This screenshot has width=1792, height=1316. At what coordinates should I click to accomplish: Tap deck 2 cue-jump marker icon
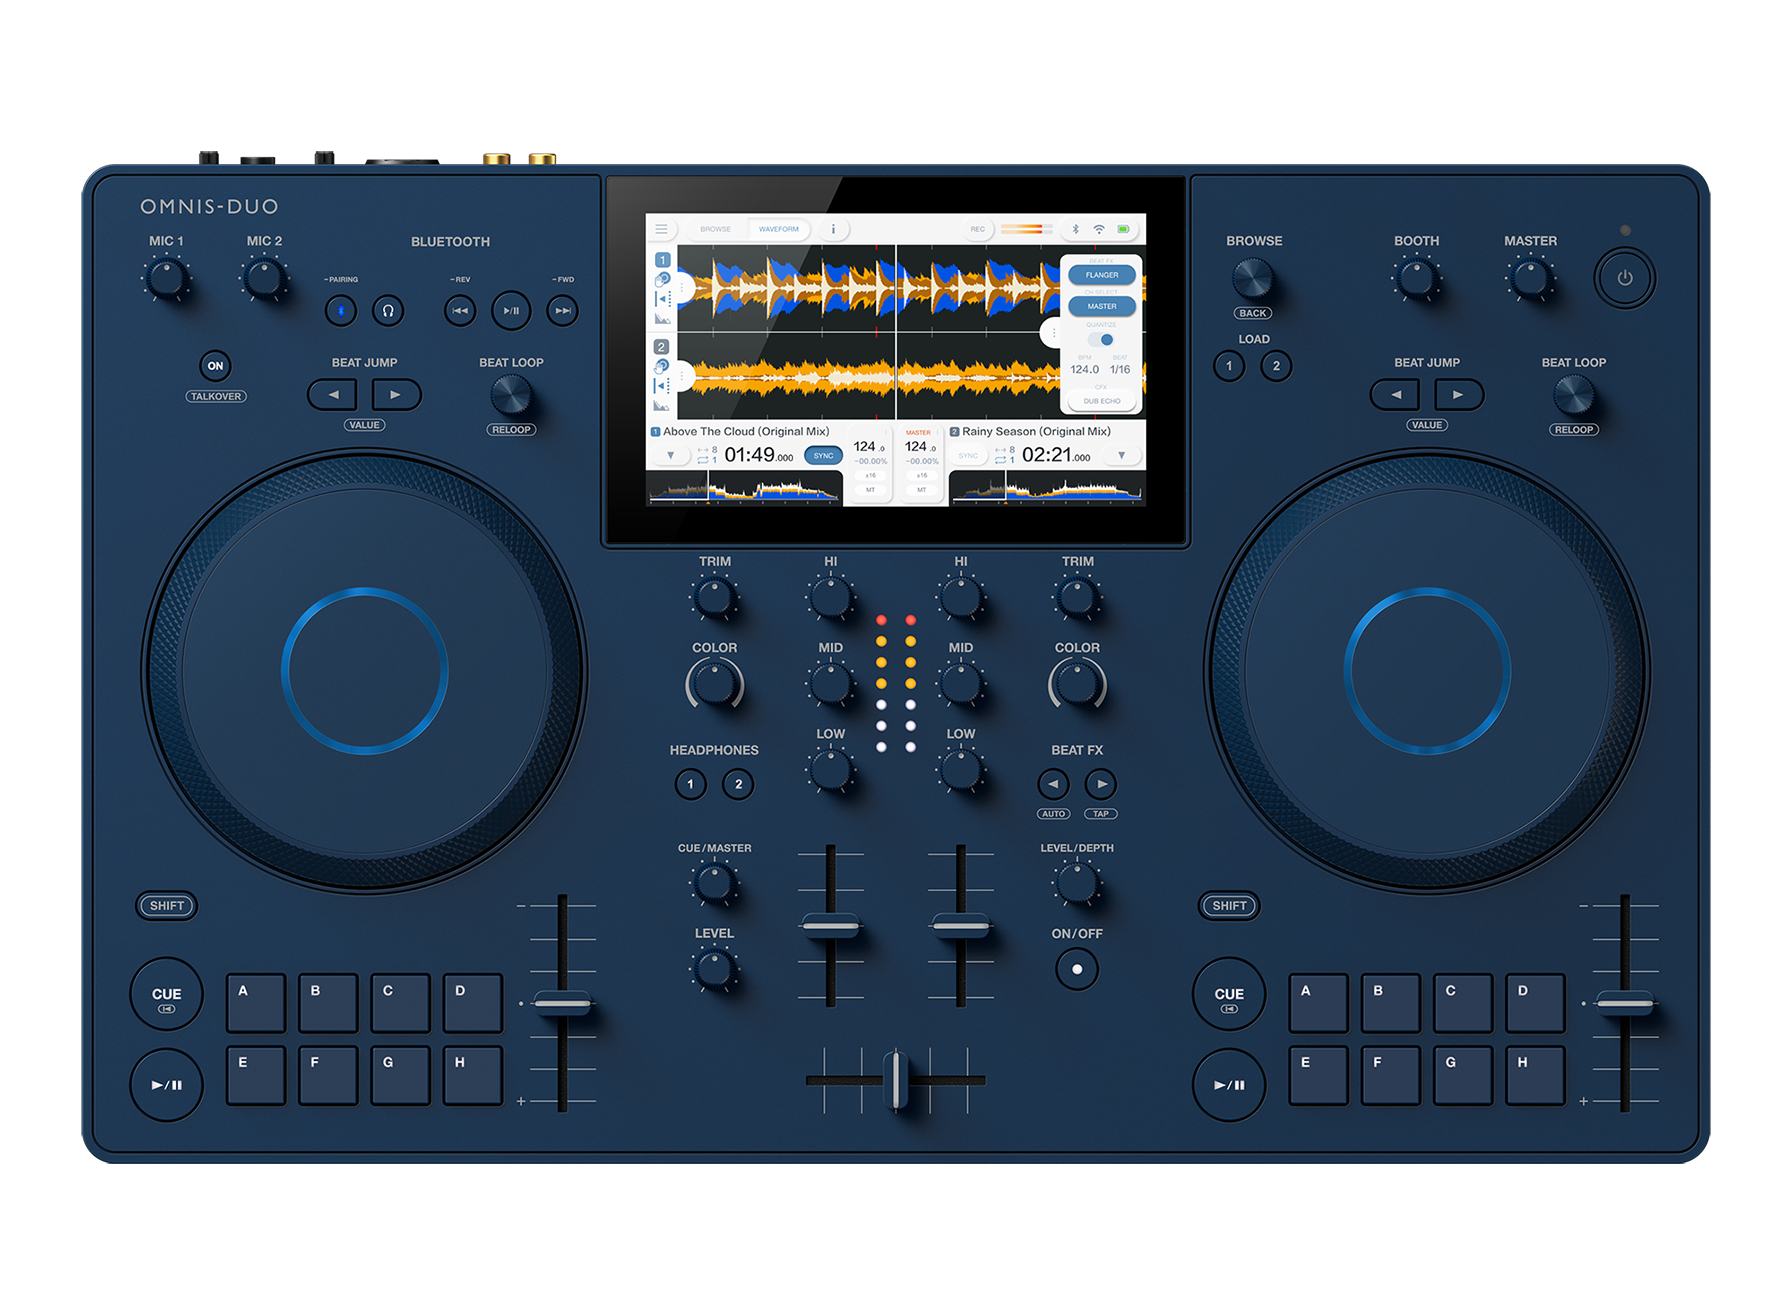(662, 386)
